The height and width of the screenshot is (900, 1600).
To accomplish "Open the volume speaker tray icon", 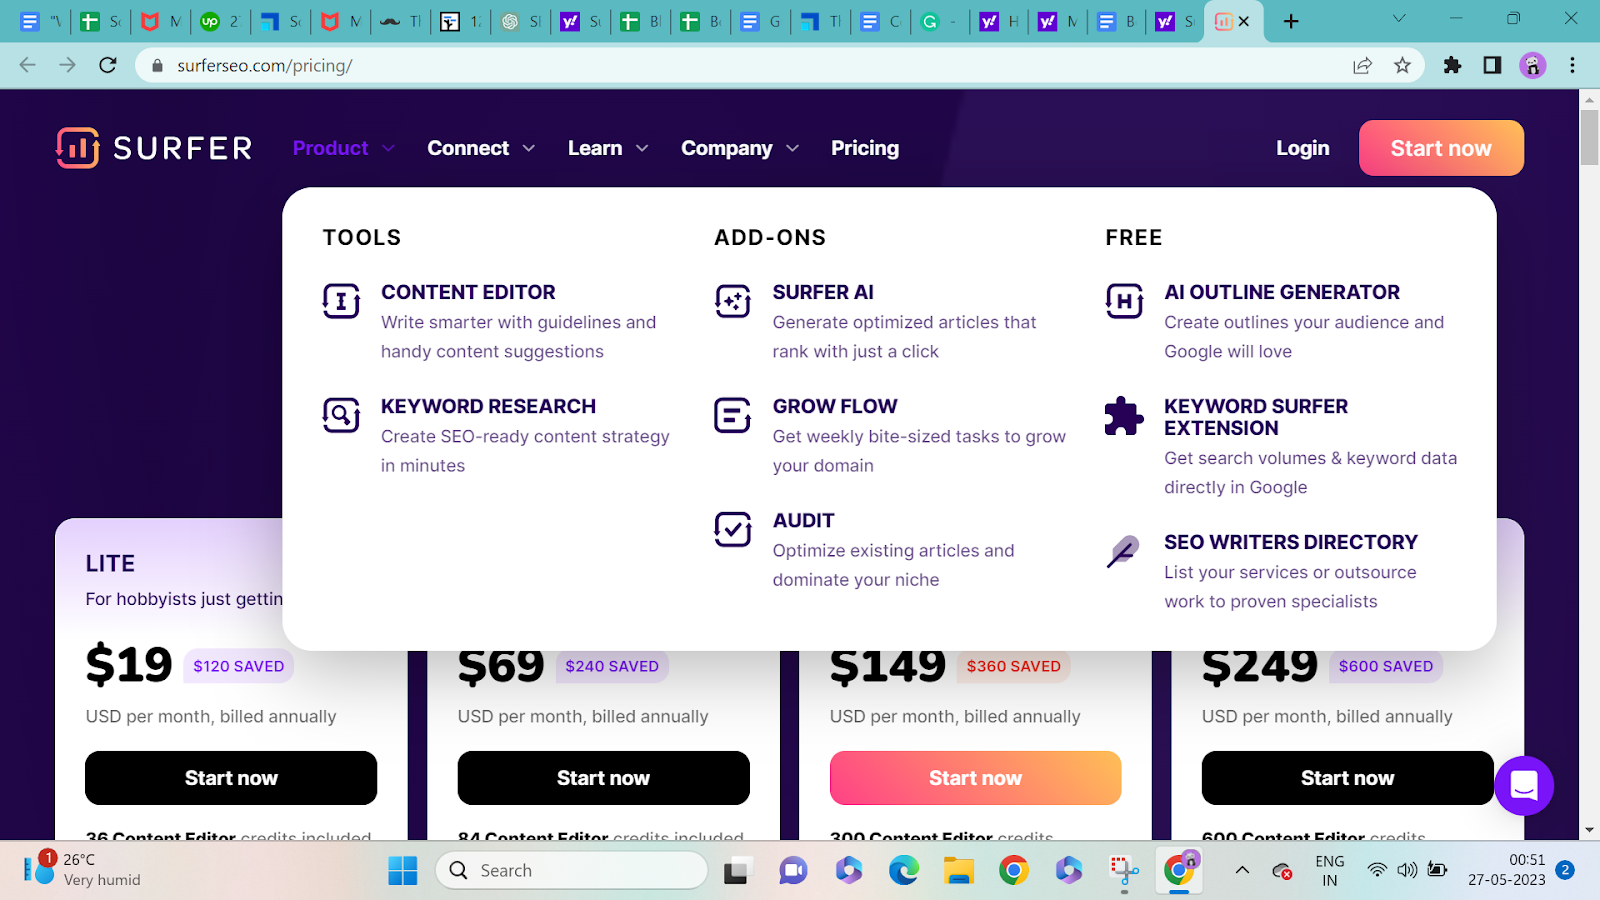I will pos(1407,870).
